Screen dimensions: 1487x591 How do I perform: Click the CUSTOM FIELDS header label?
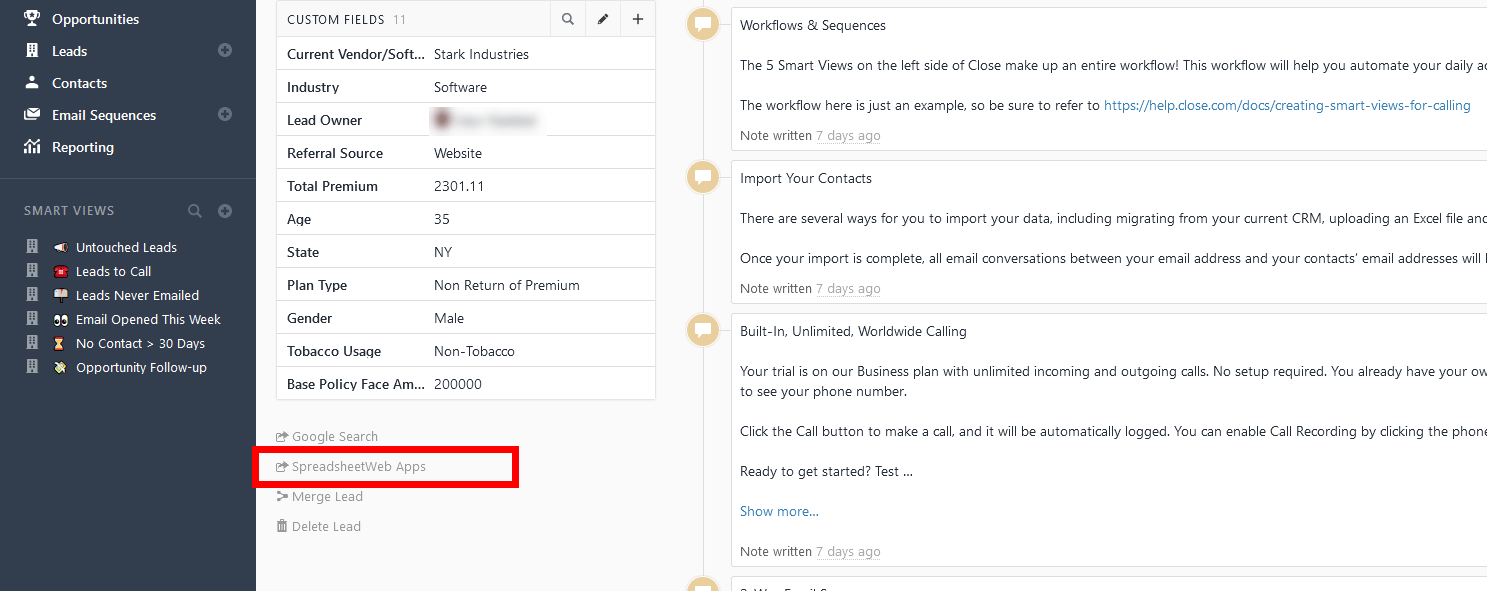[335, 19]
